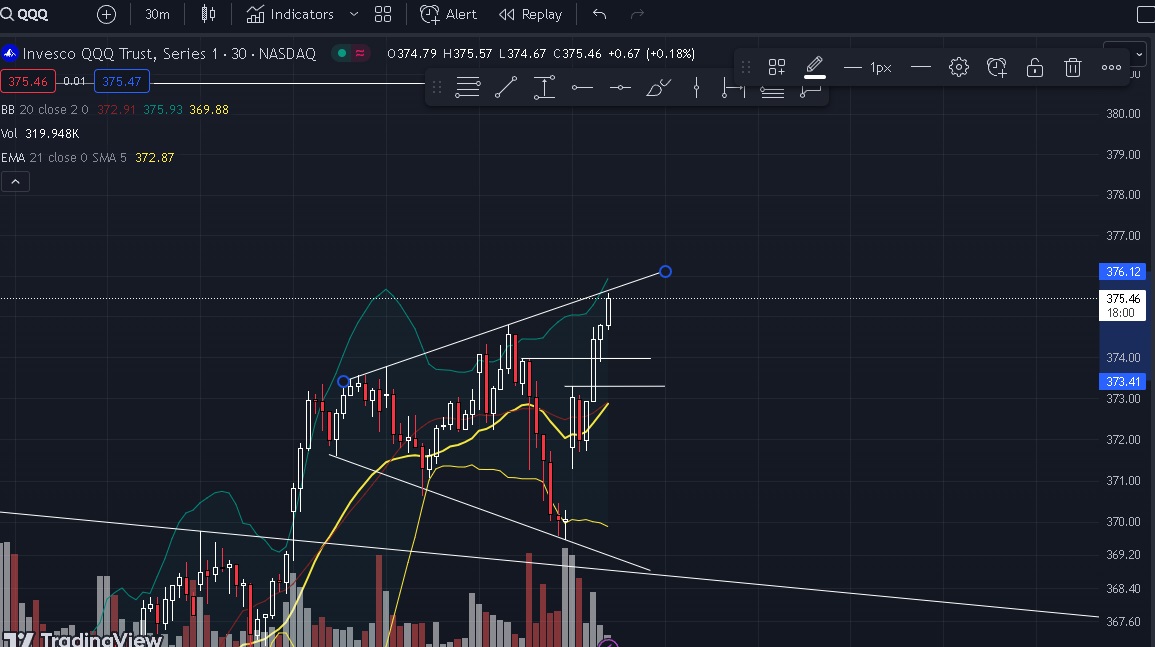Open the line color pencil picker
This screenshot has width=1155, height=647.
click(x=814, y=67)
